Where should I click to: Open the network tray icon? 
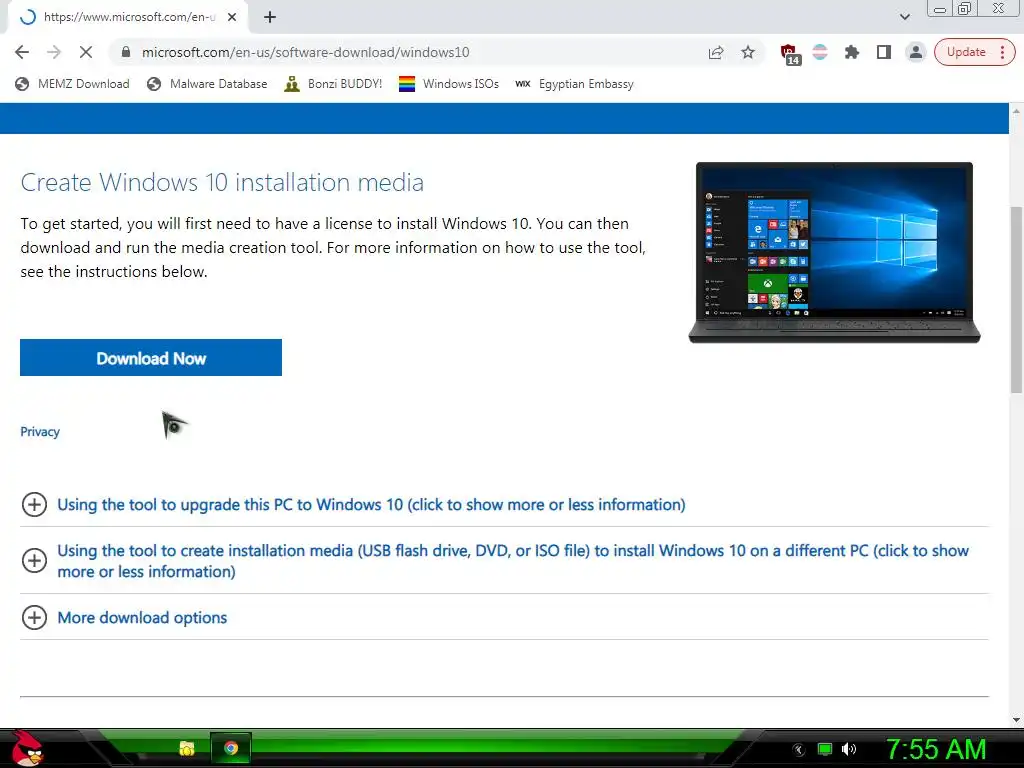pos(825,750)
